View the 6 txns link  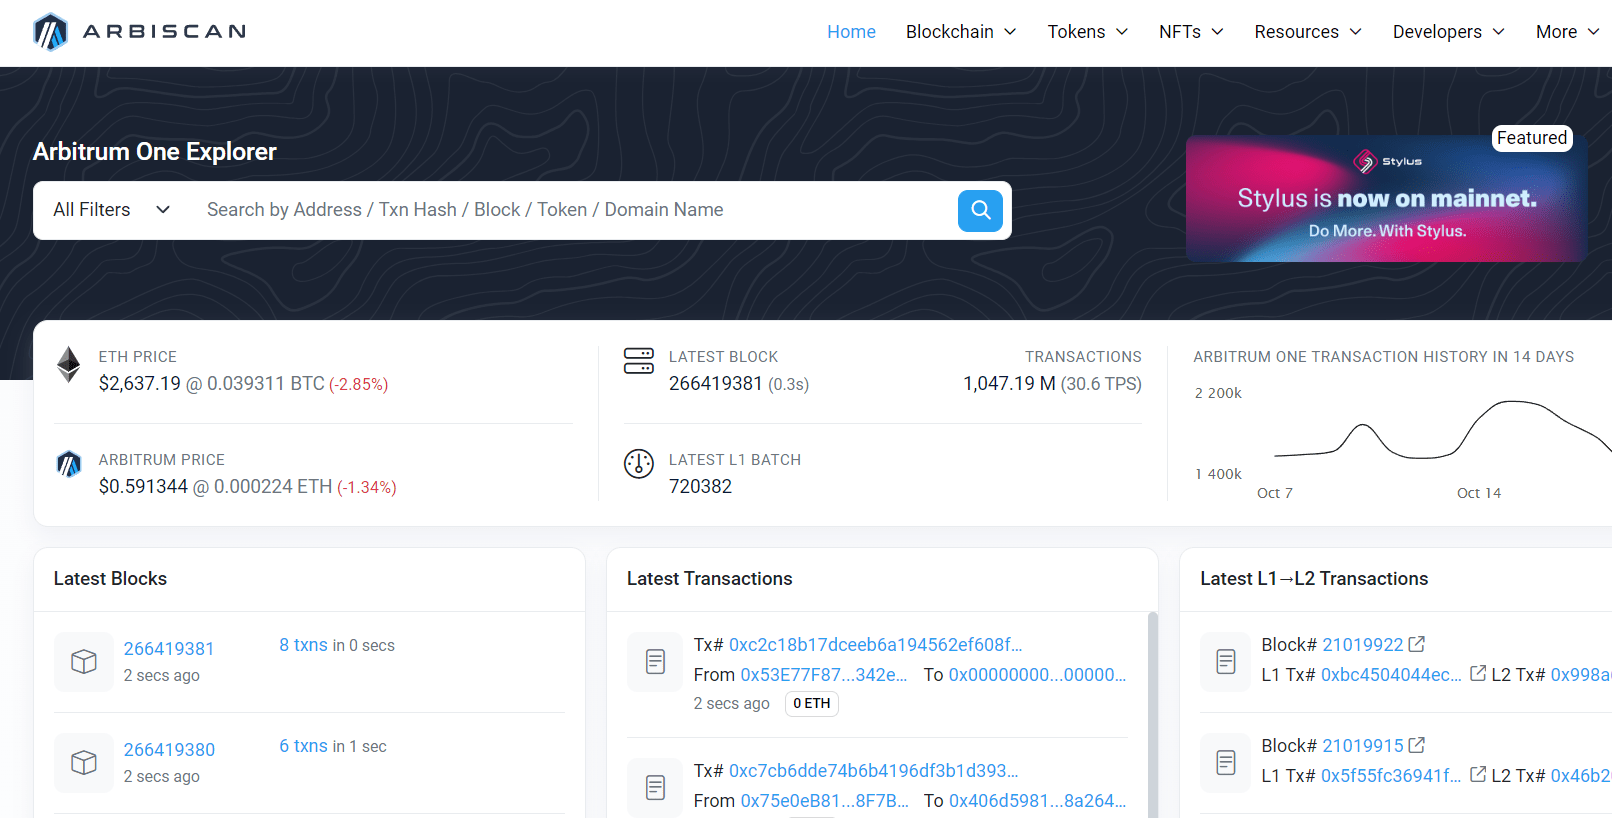coord(303,747)
